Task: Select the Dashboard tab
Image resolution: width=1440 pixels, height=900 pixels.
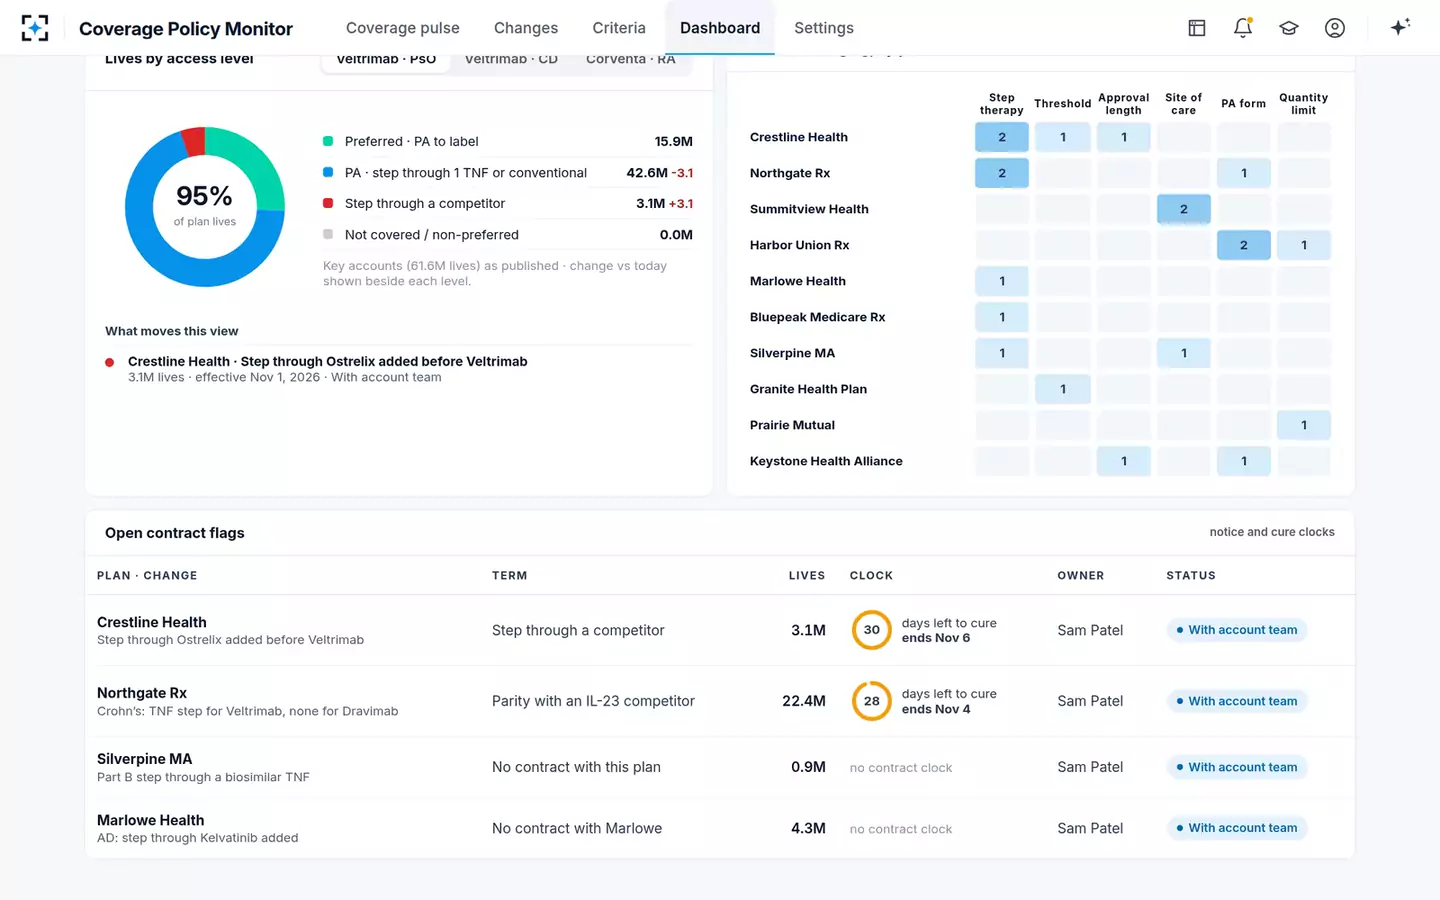Action: tap(720, 28)
